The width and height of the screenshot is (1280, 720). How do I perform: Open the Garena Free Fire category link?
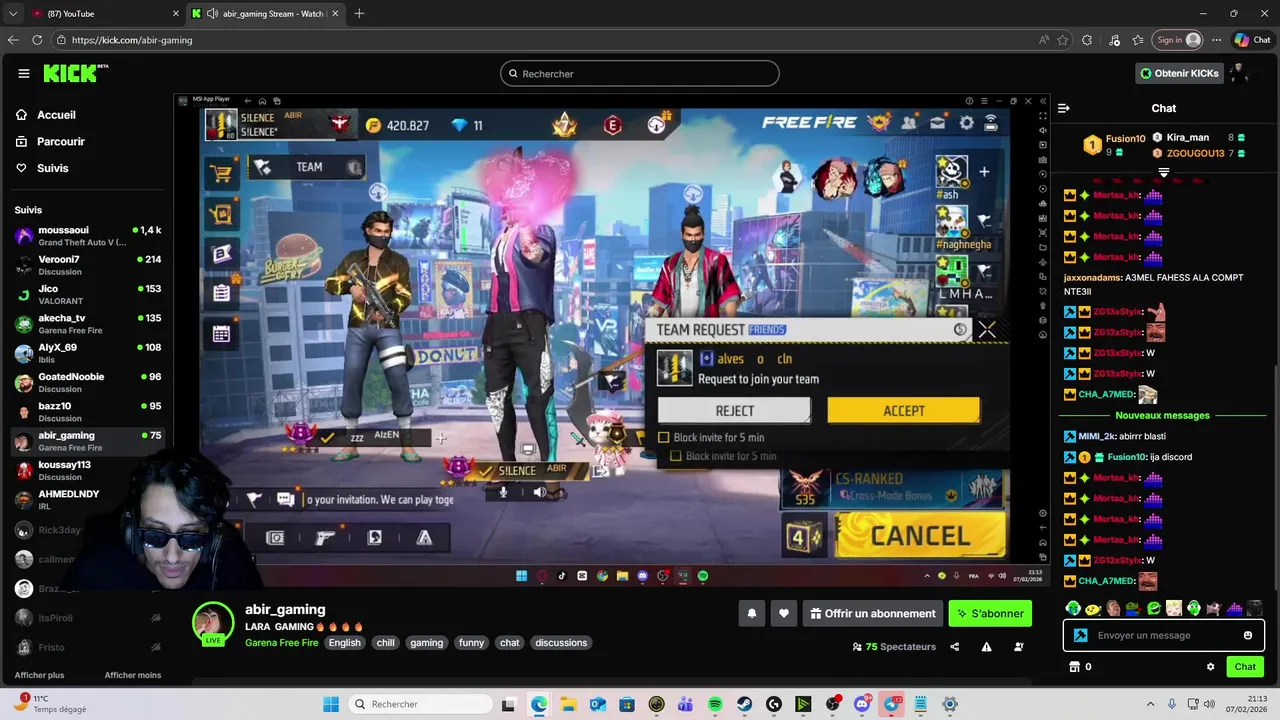point(282,643)
